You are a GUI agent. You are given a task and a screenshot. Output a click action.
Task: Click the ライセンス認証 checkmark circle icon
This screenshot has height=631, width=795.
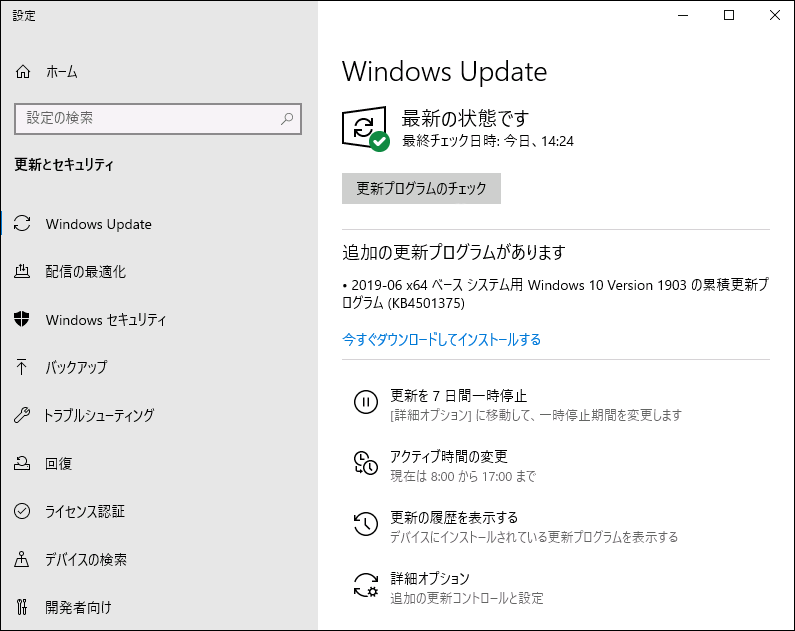pyautogui.click(x=22, y=511)
